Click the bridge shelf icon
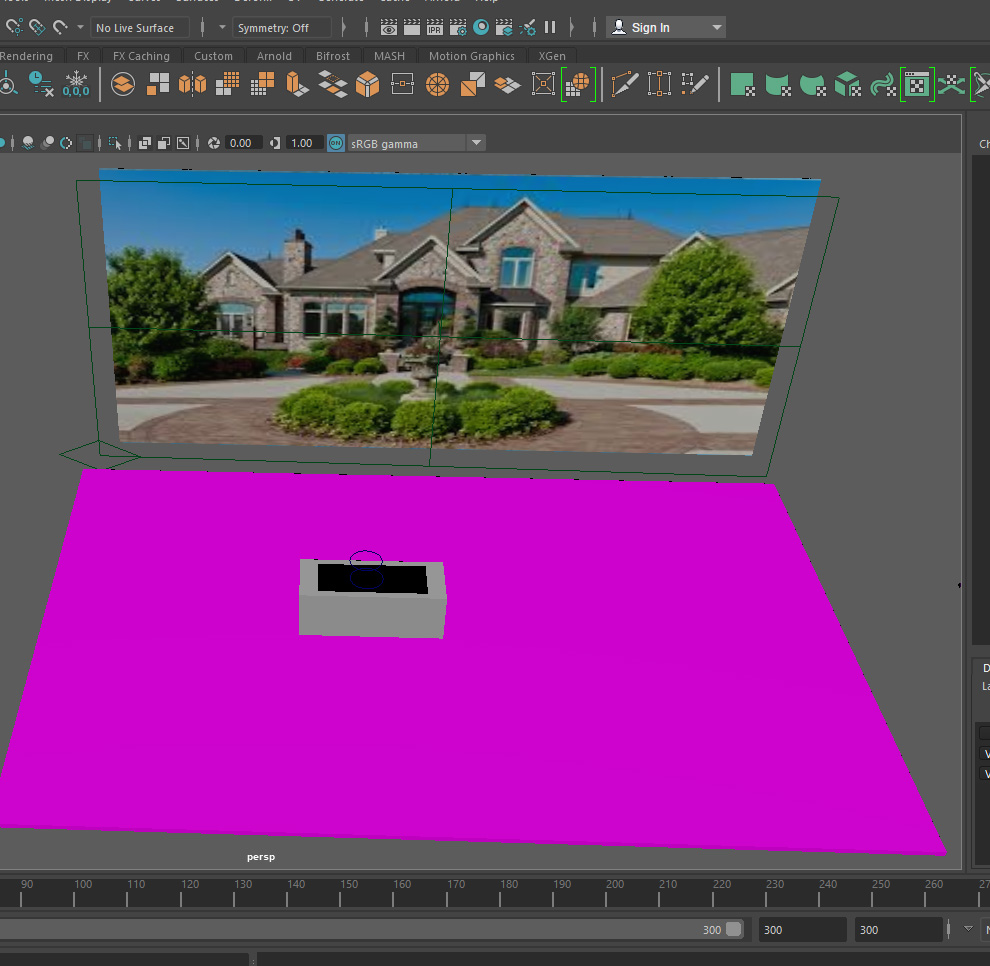Image resolution: width=990 pixels, height=966 pixels. point(333,84)
